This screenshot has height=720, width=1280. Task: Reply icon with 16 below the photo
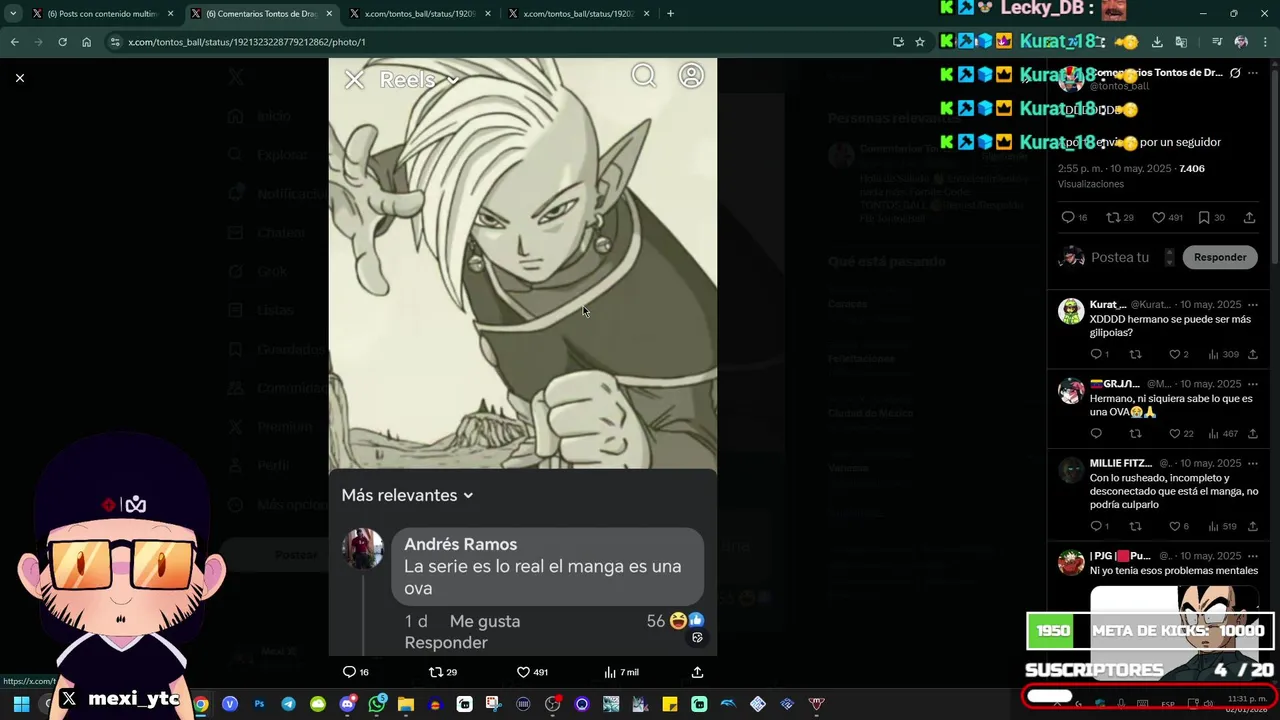click(x=356, y=672)
